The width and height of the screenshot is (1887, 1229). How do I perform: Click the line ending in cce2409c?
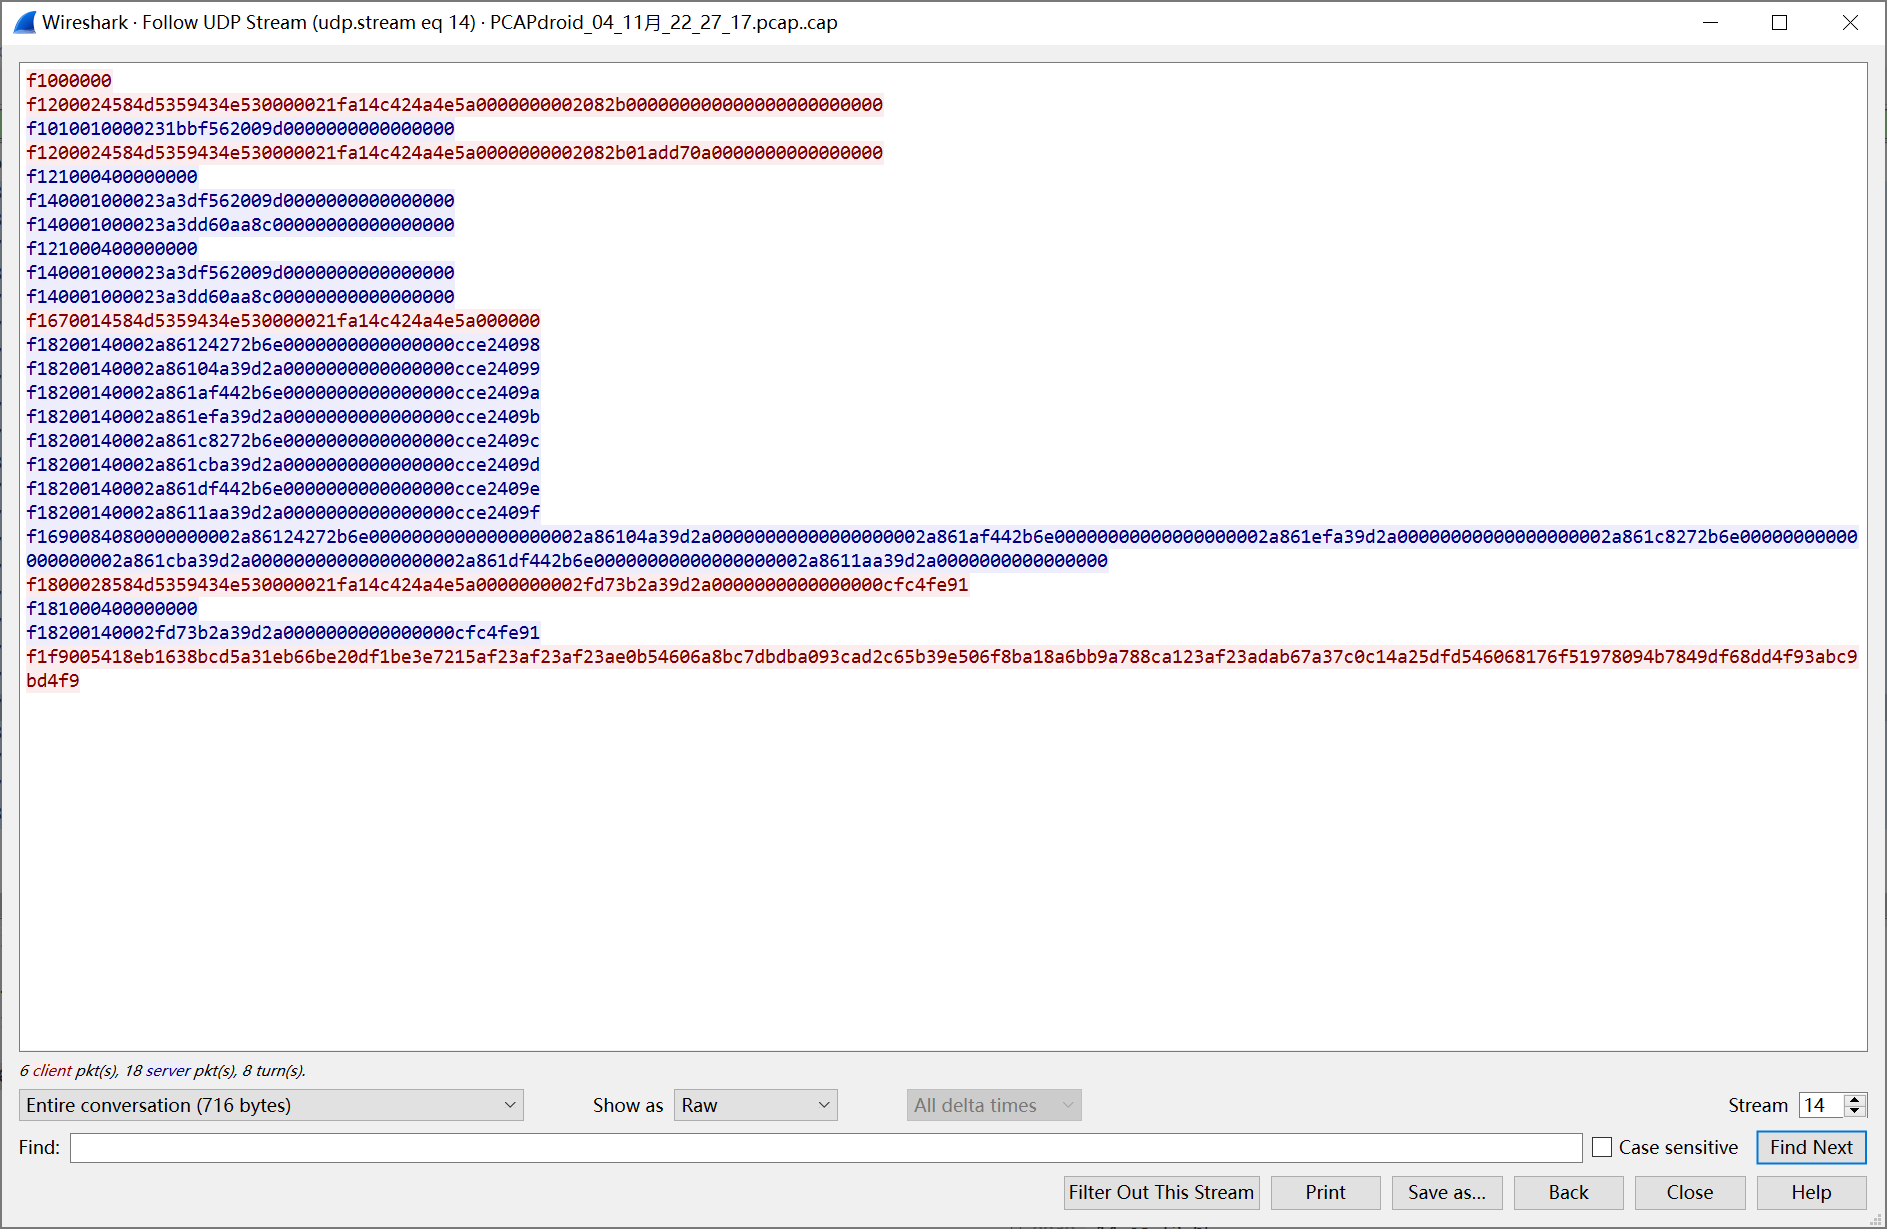(283, 441)
